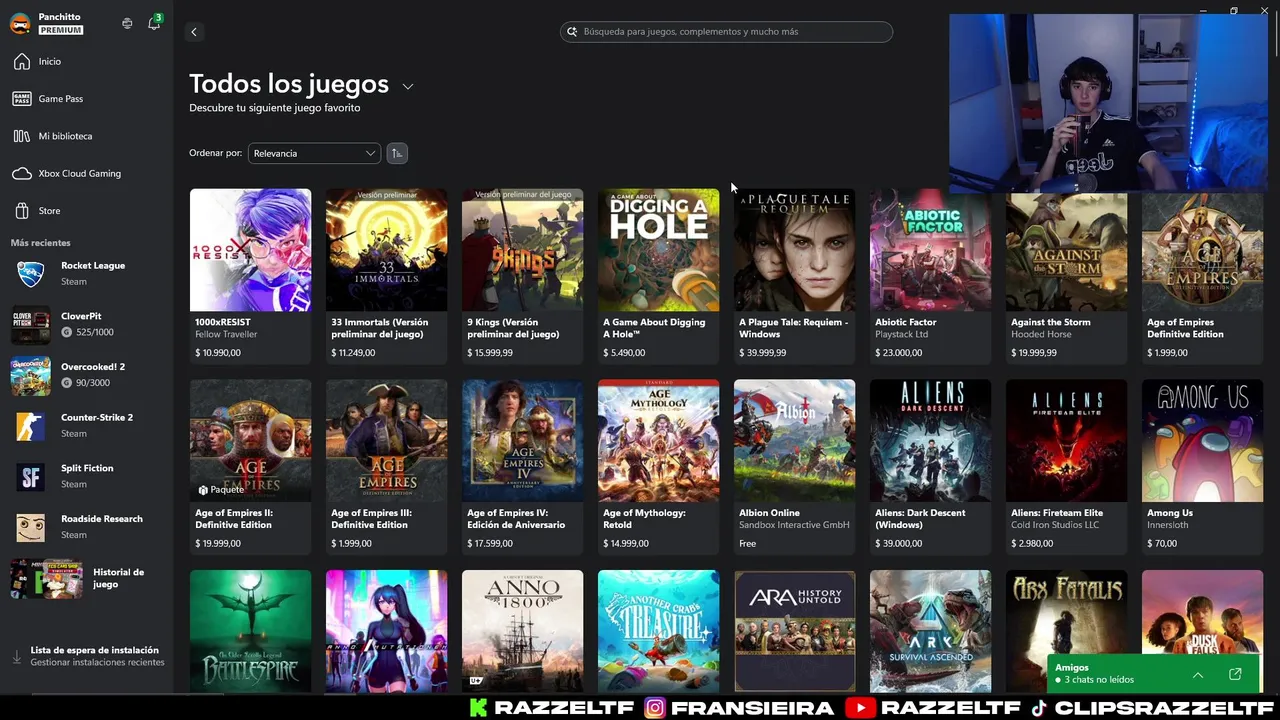1280x720 pixels.
Task: Click the search magnifier icon
Action: tap(573, 32)
